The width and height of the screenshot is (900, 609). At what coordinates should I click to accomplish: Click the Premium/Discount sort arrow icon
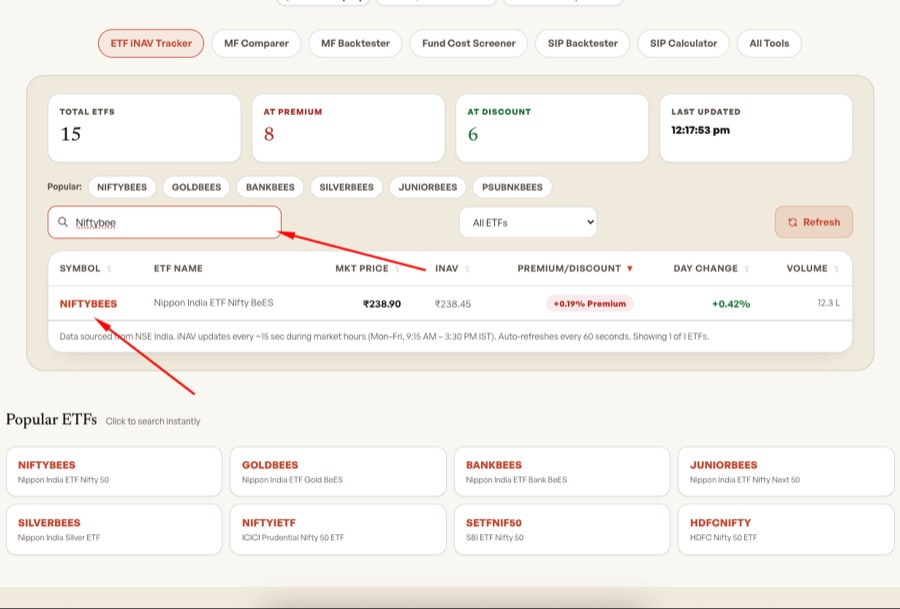[x=630, y=269]
